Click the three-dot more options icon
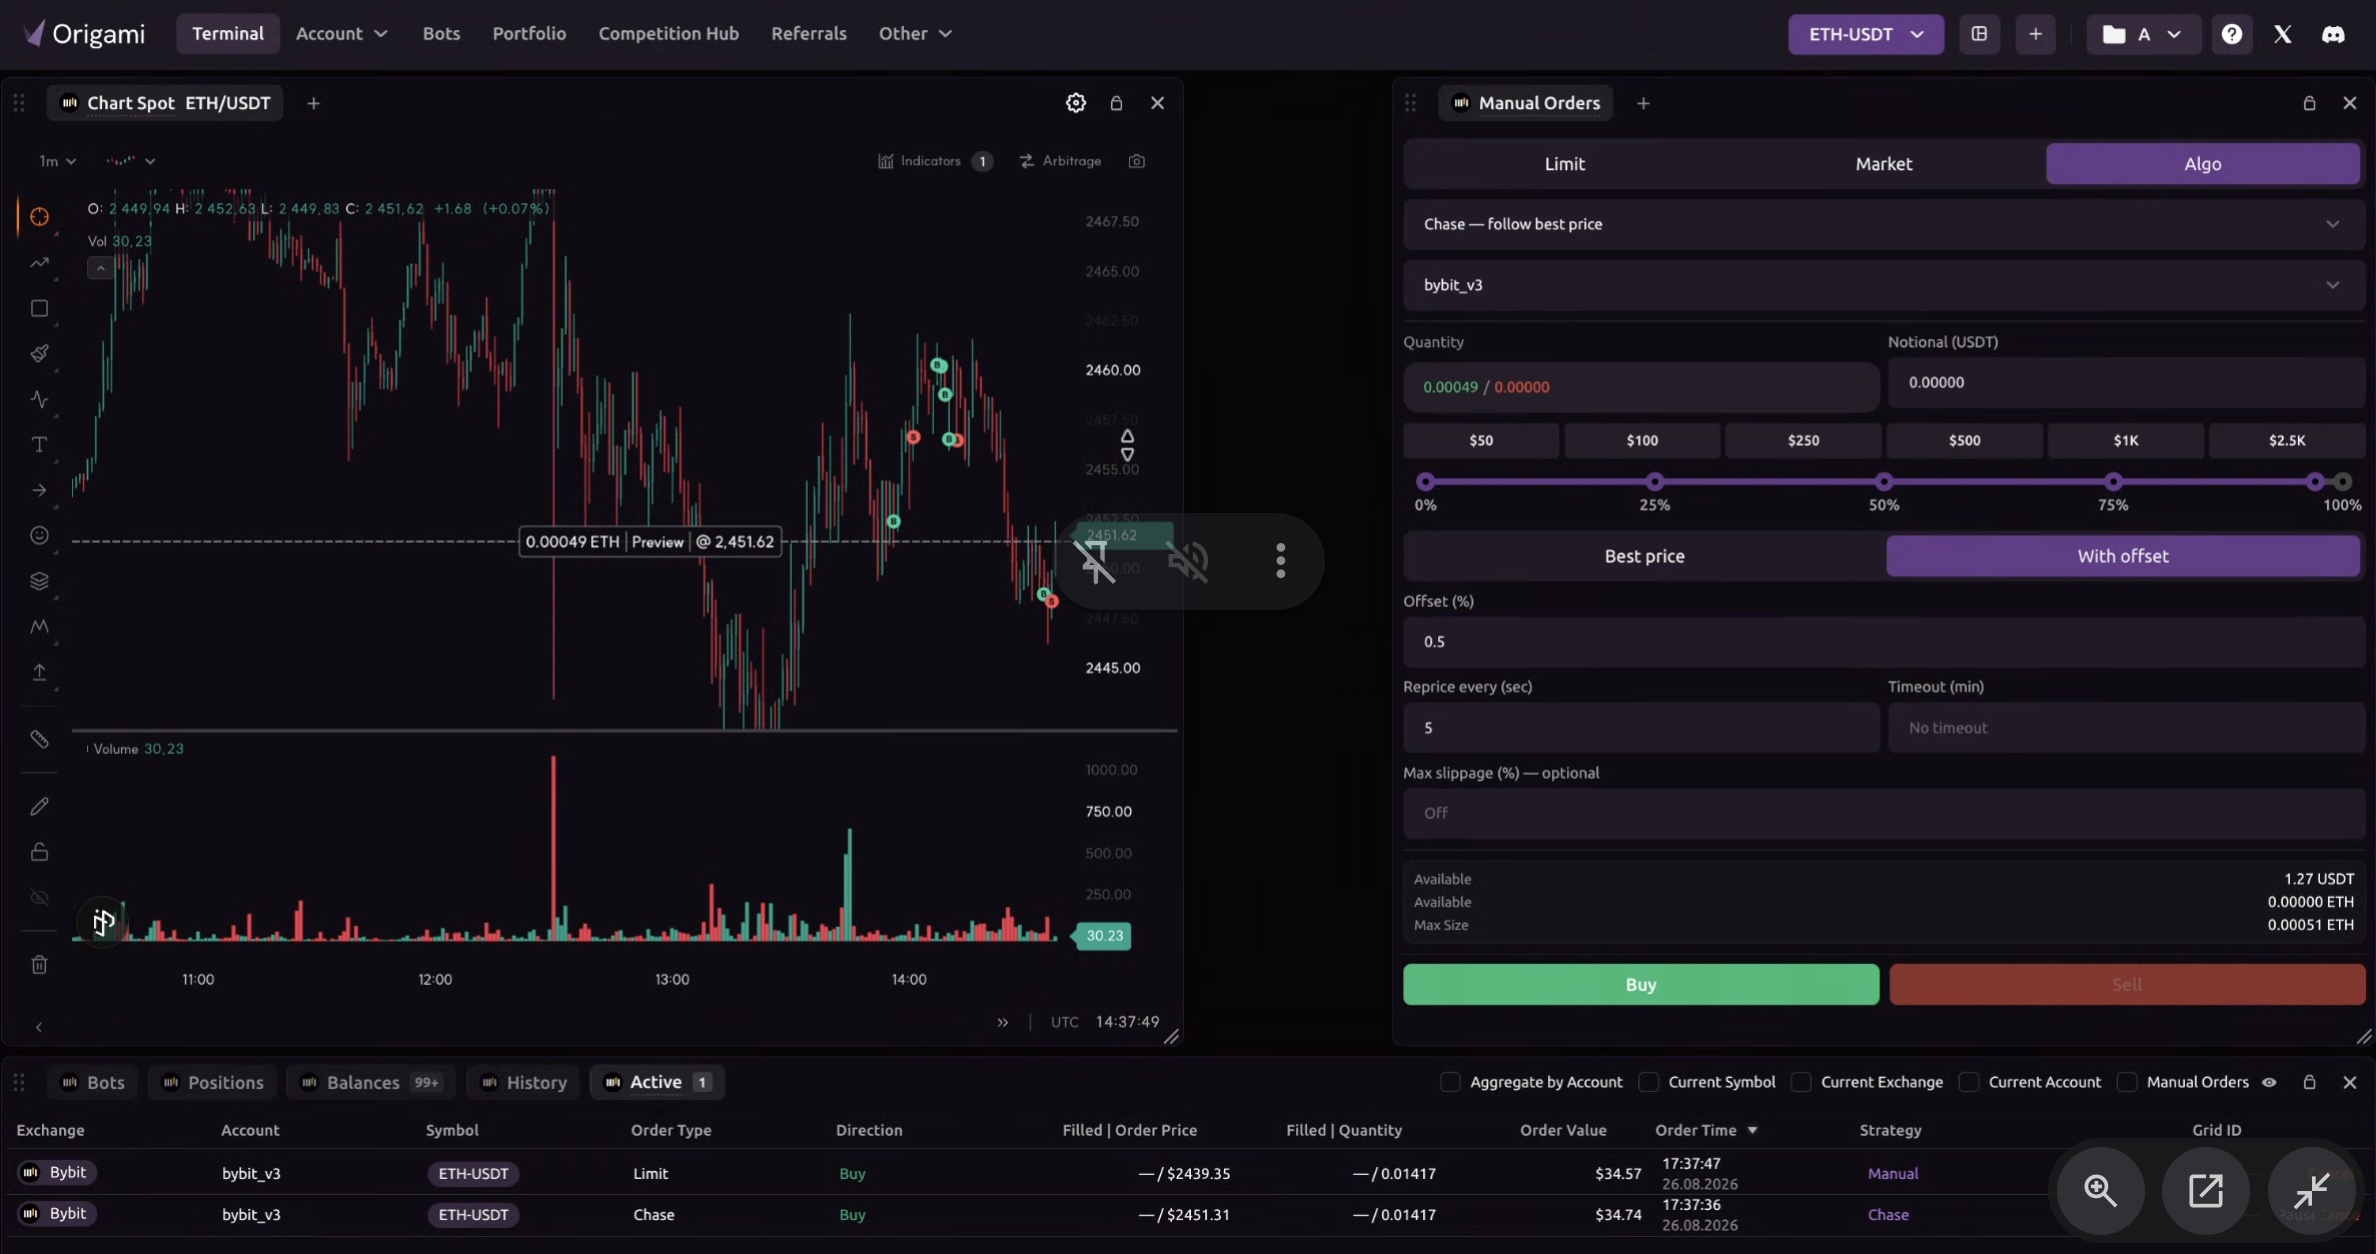Screen dimensions: 2376x1254 click(1280, 561)
